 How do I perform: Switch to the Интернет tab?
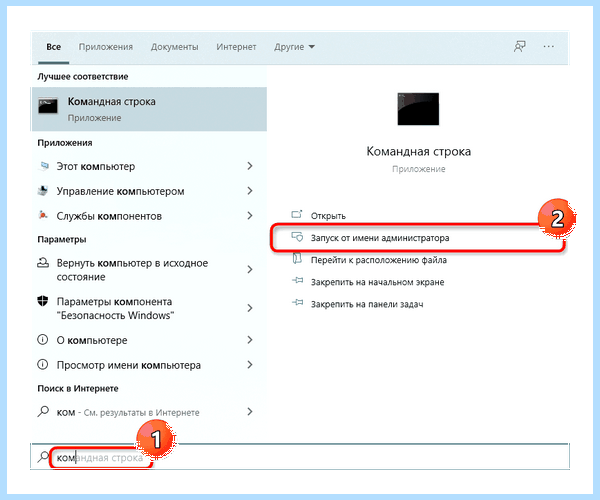[x=236, y=47]
